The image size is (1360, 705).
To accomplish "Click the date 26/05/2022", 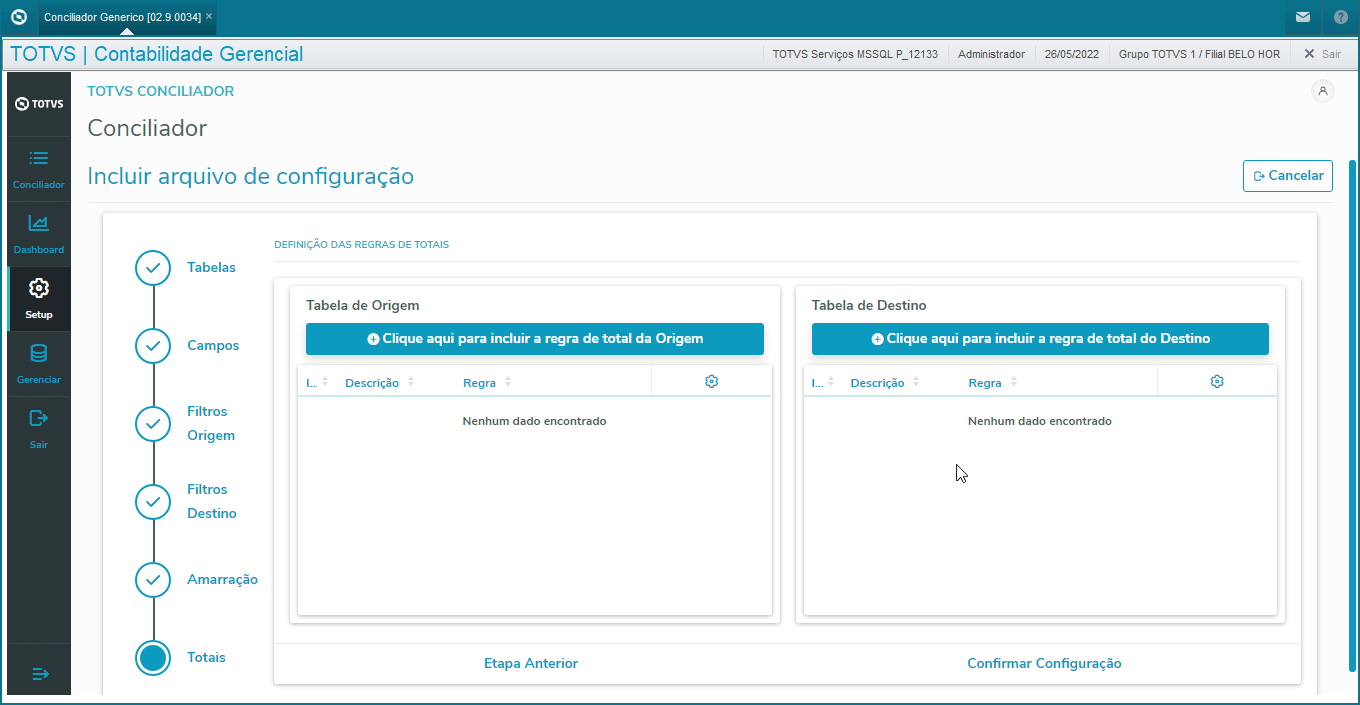I will 1072,54.
